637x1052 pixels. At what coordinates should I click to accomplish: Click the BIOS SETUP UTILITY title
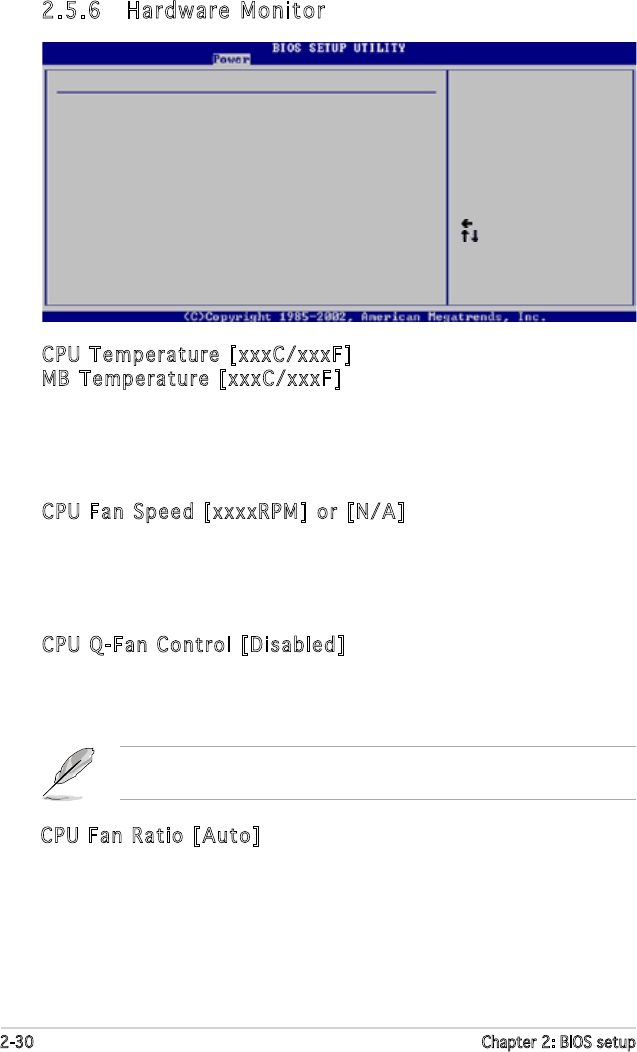pos(339,48)
